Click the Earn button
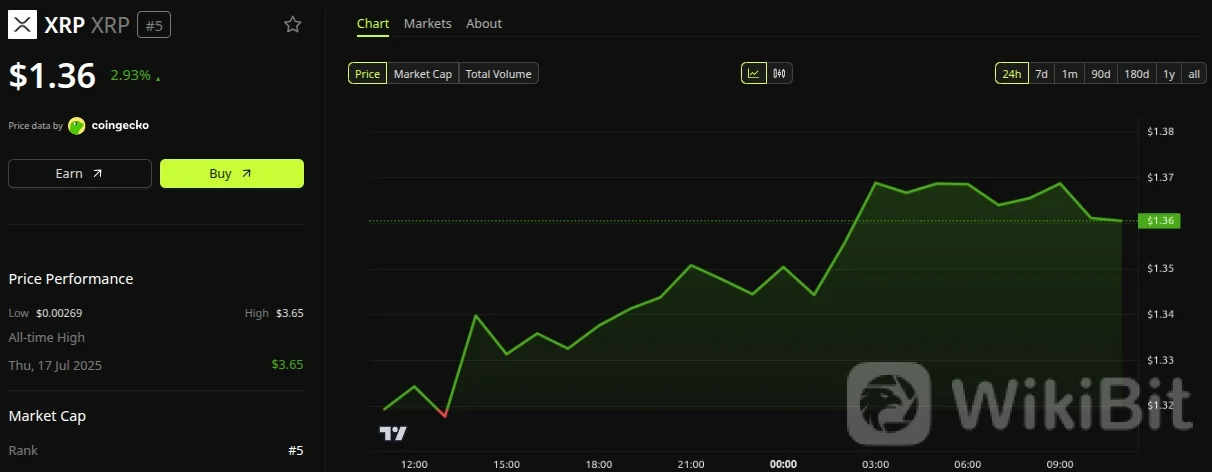This screenshot has height=472, width=1212. (80, 173)
